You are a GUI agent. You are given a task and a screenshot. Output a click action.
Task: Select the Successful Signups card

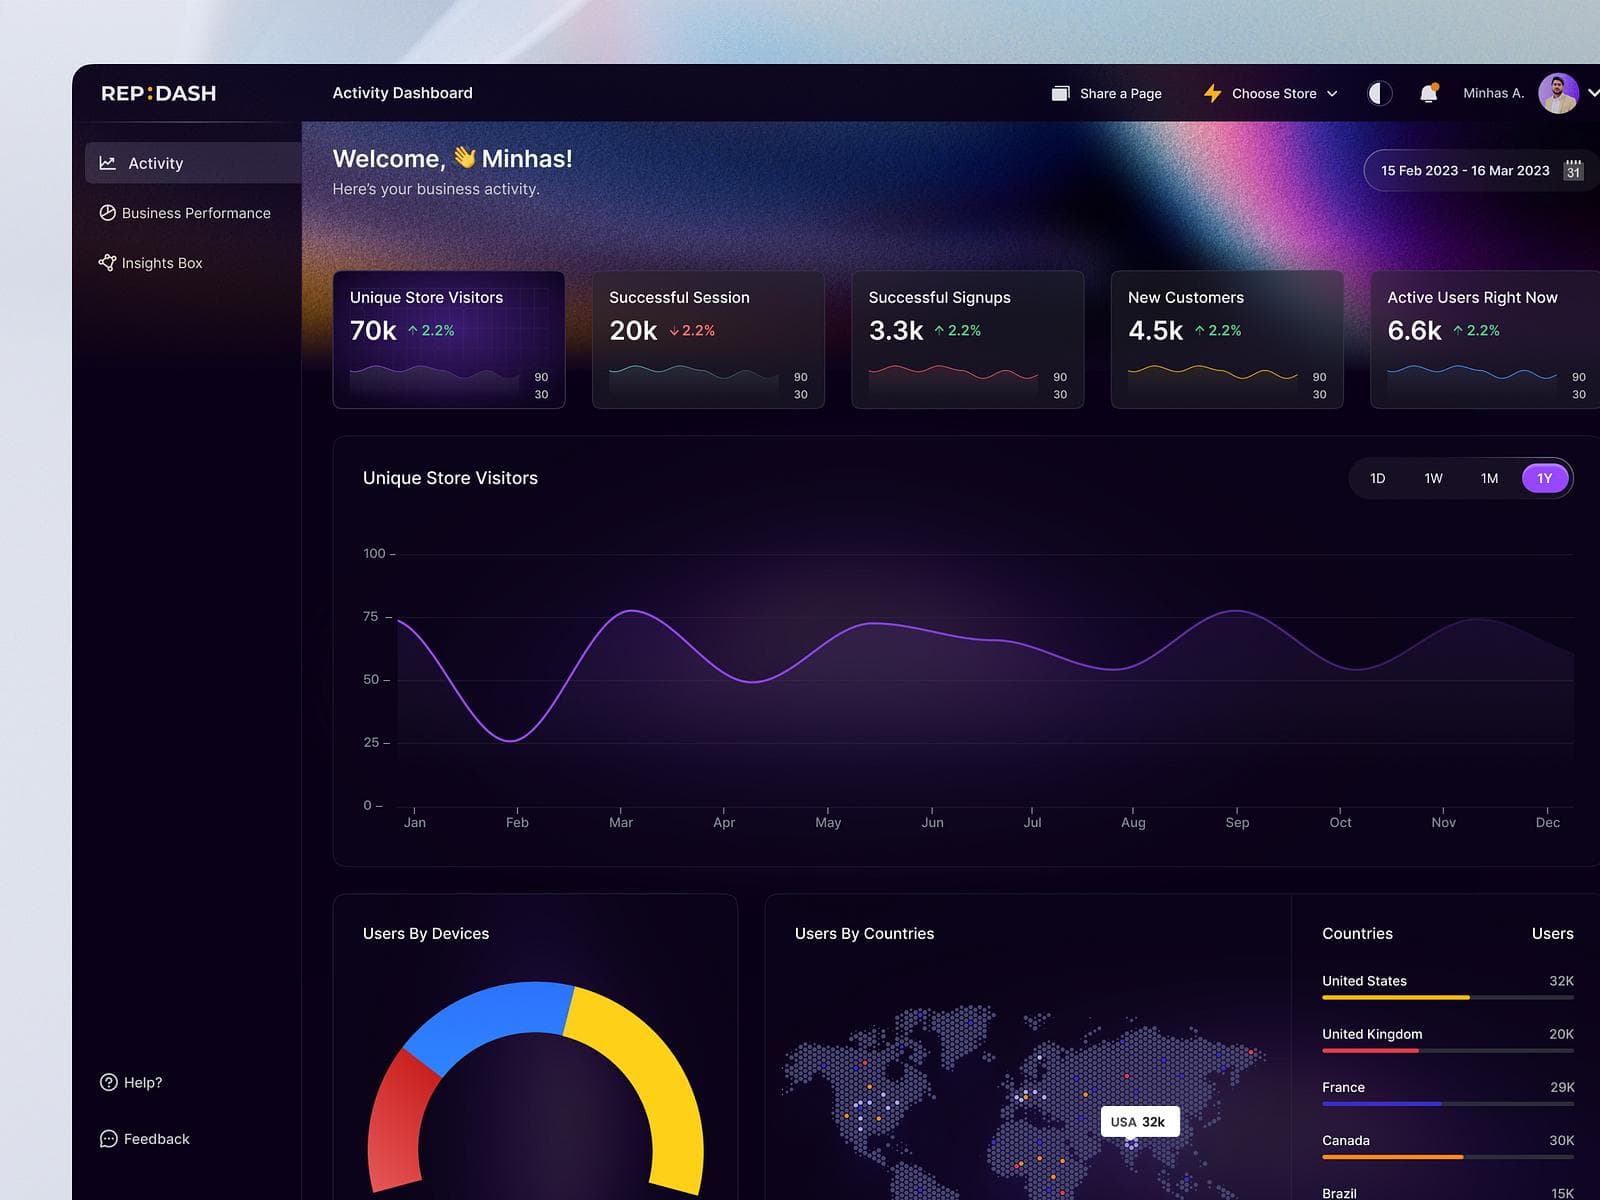point(968,339)
